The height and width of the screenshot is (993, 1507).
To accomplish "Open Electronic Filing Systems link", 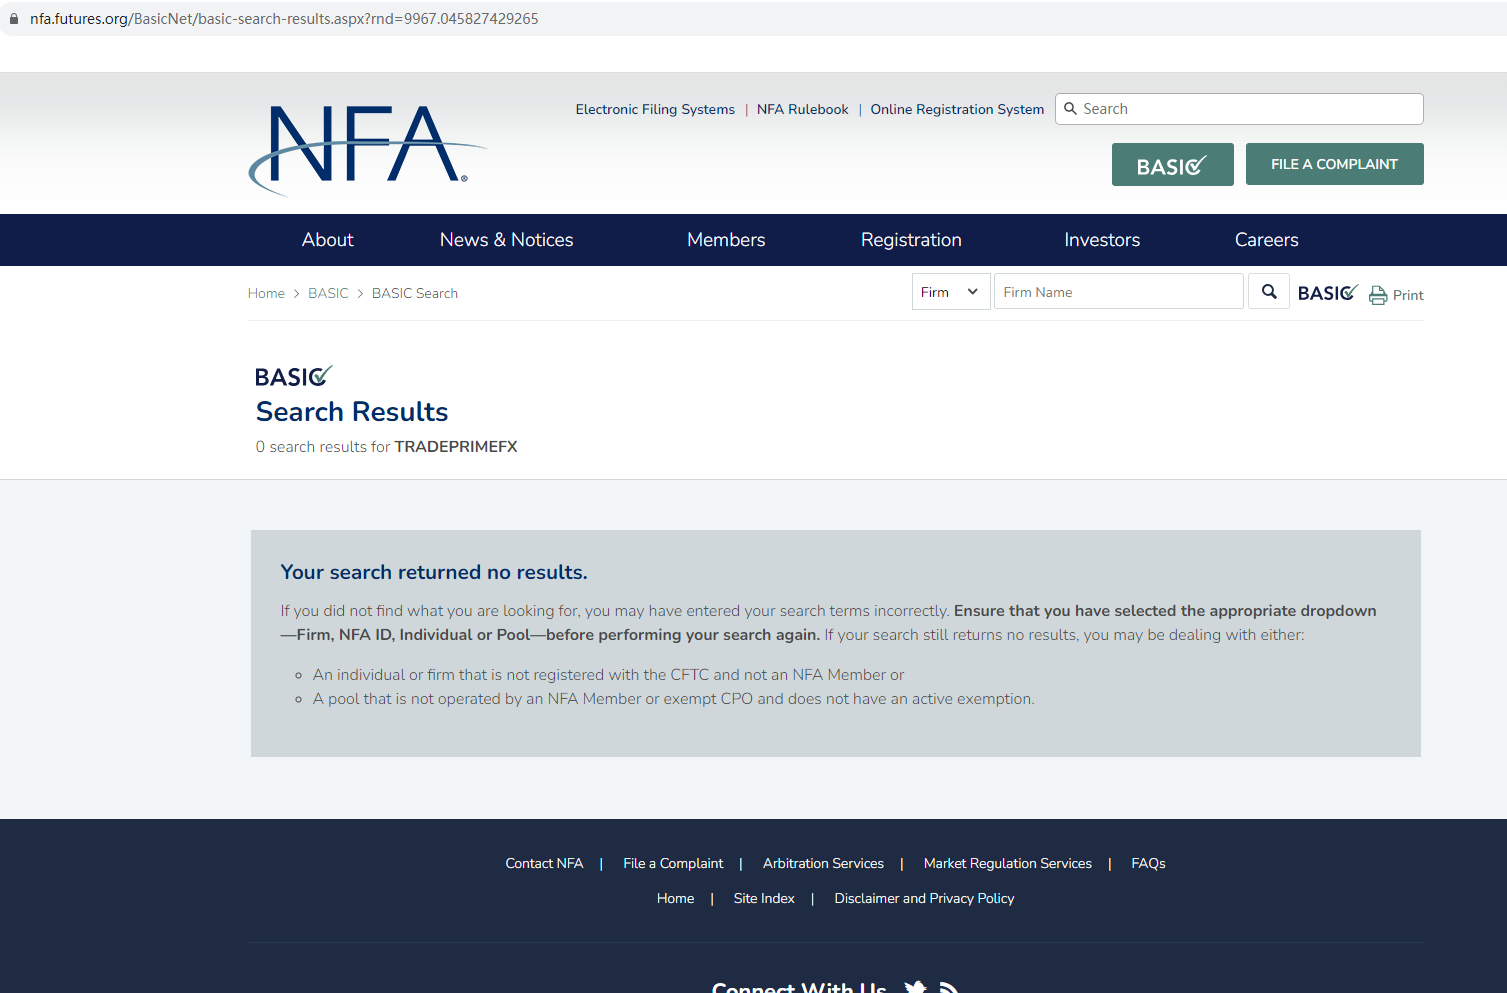I will 655,110.
